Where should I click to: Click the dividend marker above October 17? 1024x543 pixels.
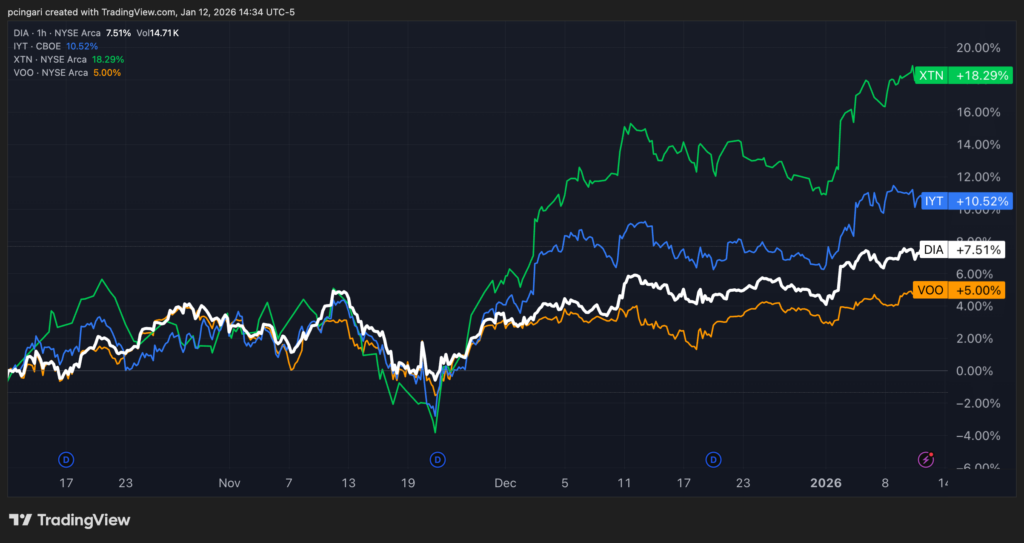point(67,459)
